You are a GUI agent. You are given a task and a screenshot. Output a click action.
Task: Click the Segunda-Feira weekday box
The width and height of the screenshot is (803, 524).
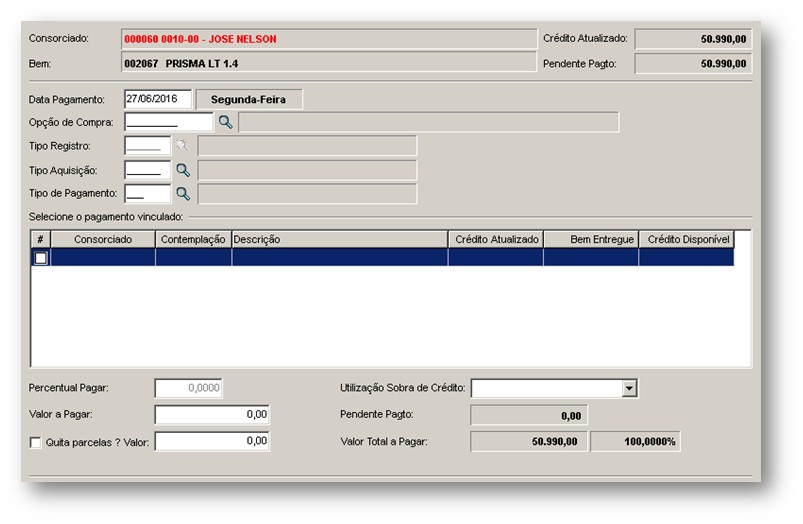click(x=249, y=99)
